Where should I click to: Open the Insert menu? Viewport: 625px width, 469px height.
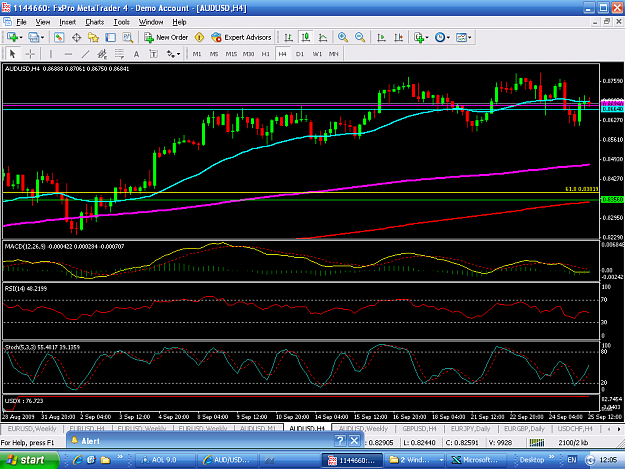(x=67, y=22)
